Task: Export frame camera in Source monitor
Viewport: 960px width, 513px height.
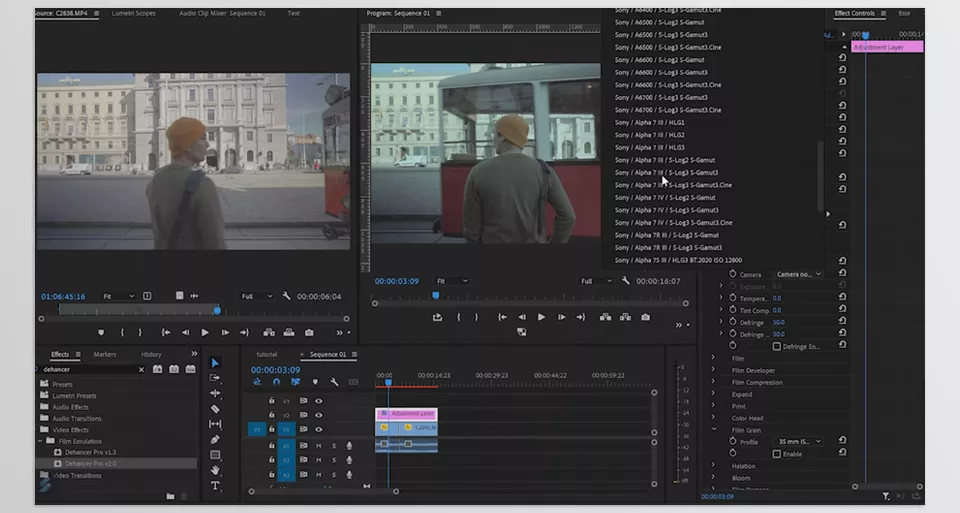Action: [309, 332]
